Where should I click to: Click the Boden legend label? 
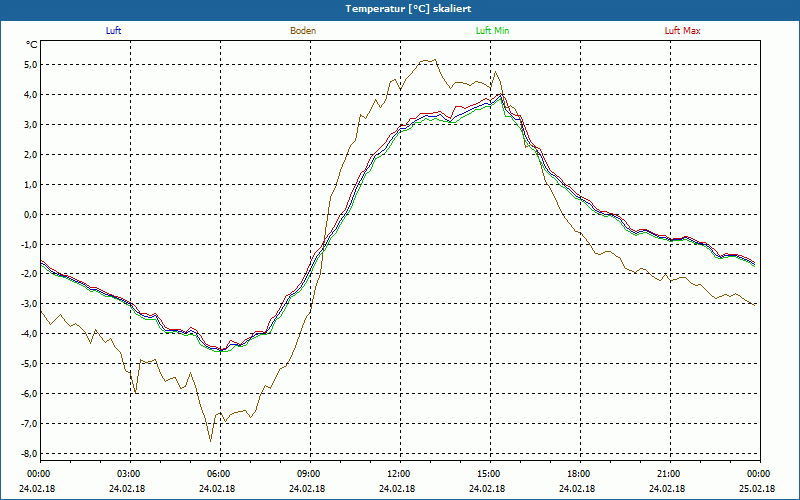pos(303,31)
